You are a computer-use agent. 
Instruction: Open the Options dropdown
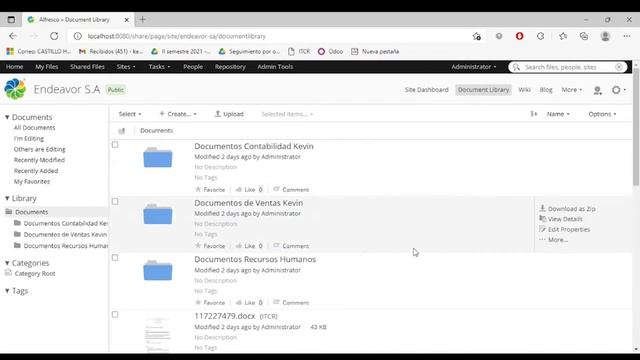point(602,114)
